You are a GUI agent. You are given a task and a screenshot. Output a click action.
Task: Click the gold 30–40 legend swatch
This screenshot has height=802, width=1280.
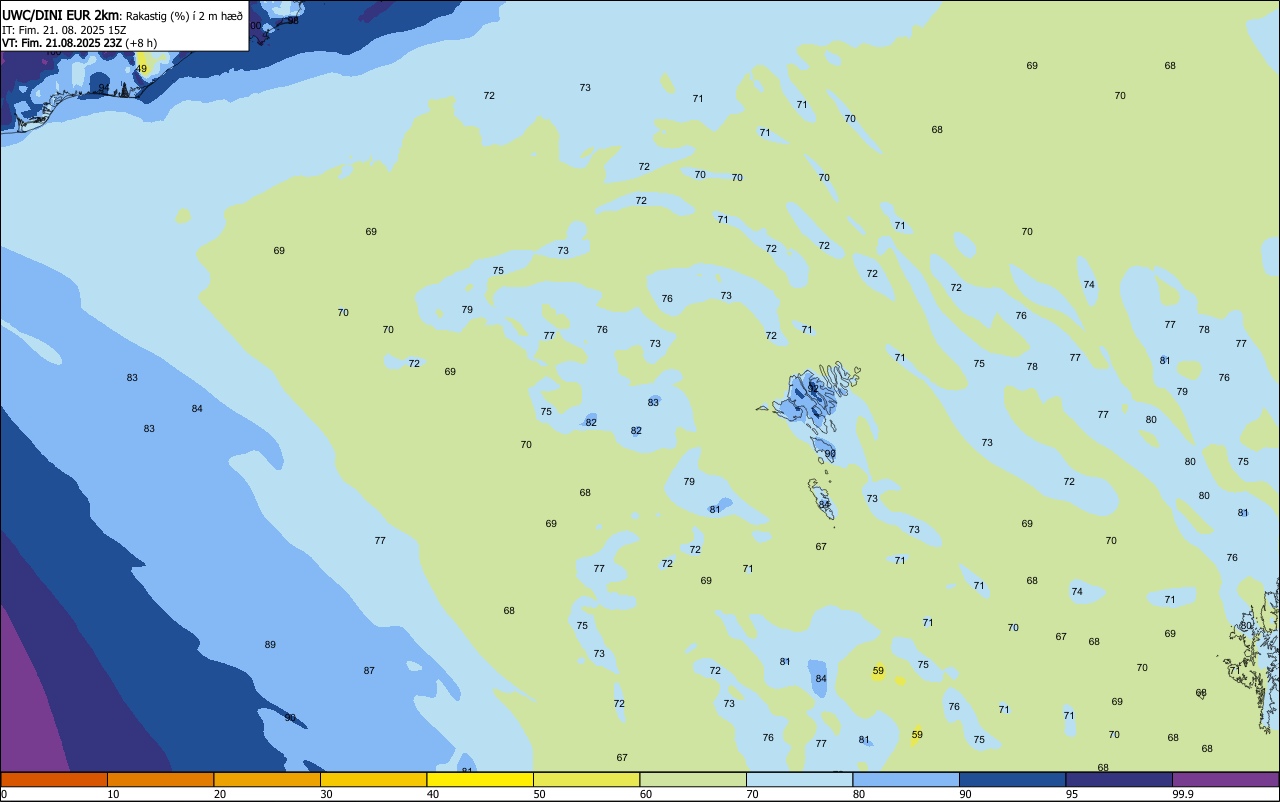[x=373, y=779]
